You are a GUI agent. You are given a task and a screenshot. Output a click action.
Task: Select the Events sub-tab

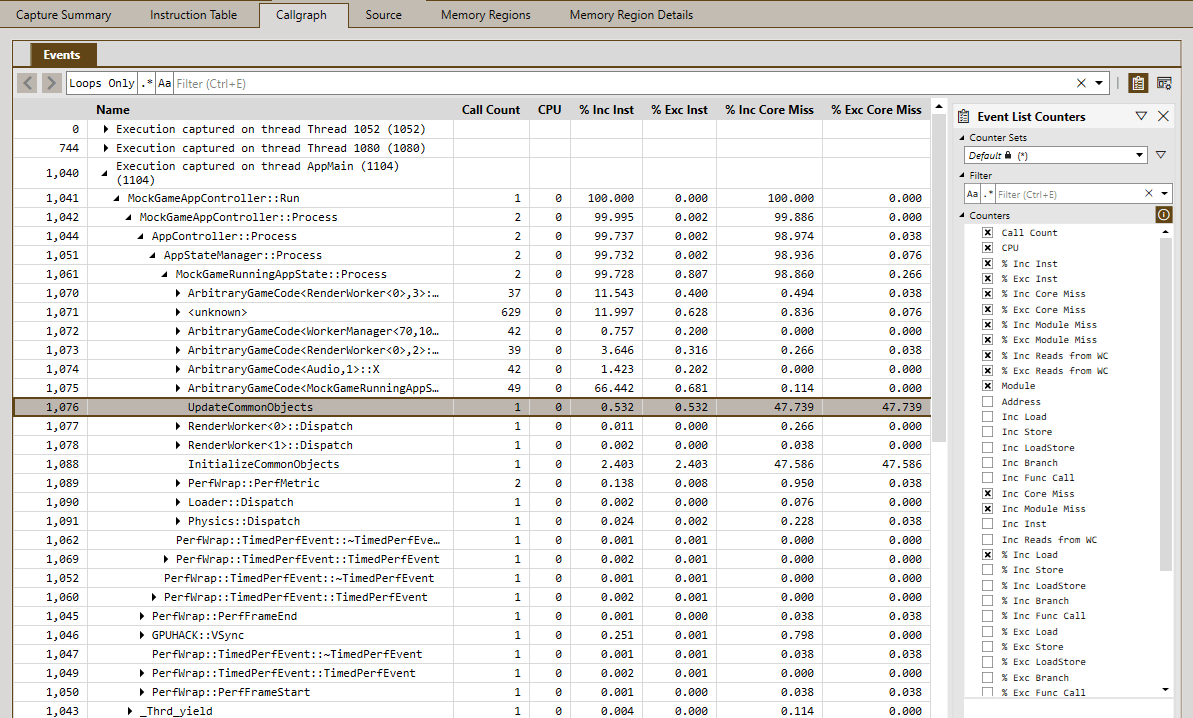[x=62, y=55]
